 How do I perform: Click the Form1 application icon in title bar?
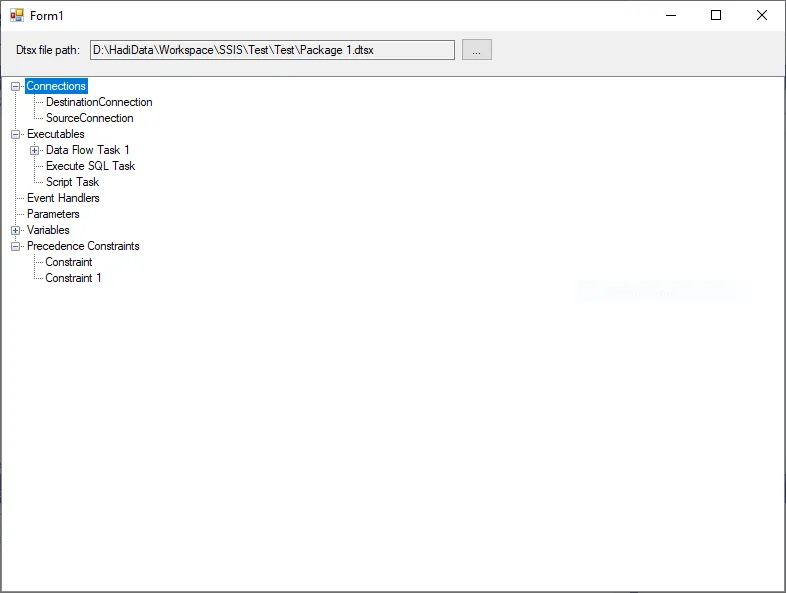(x=17, y=16)
